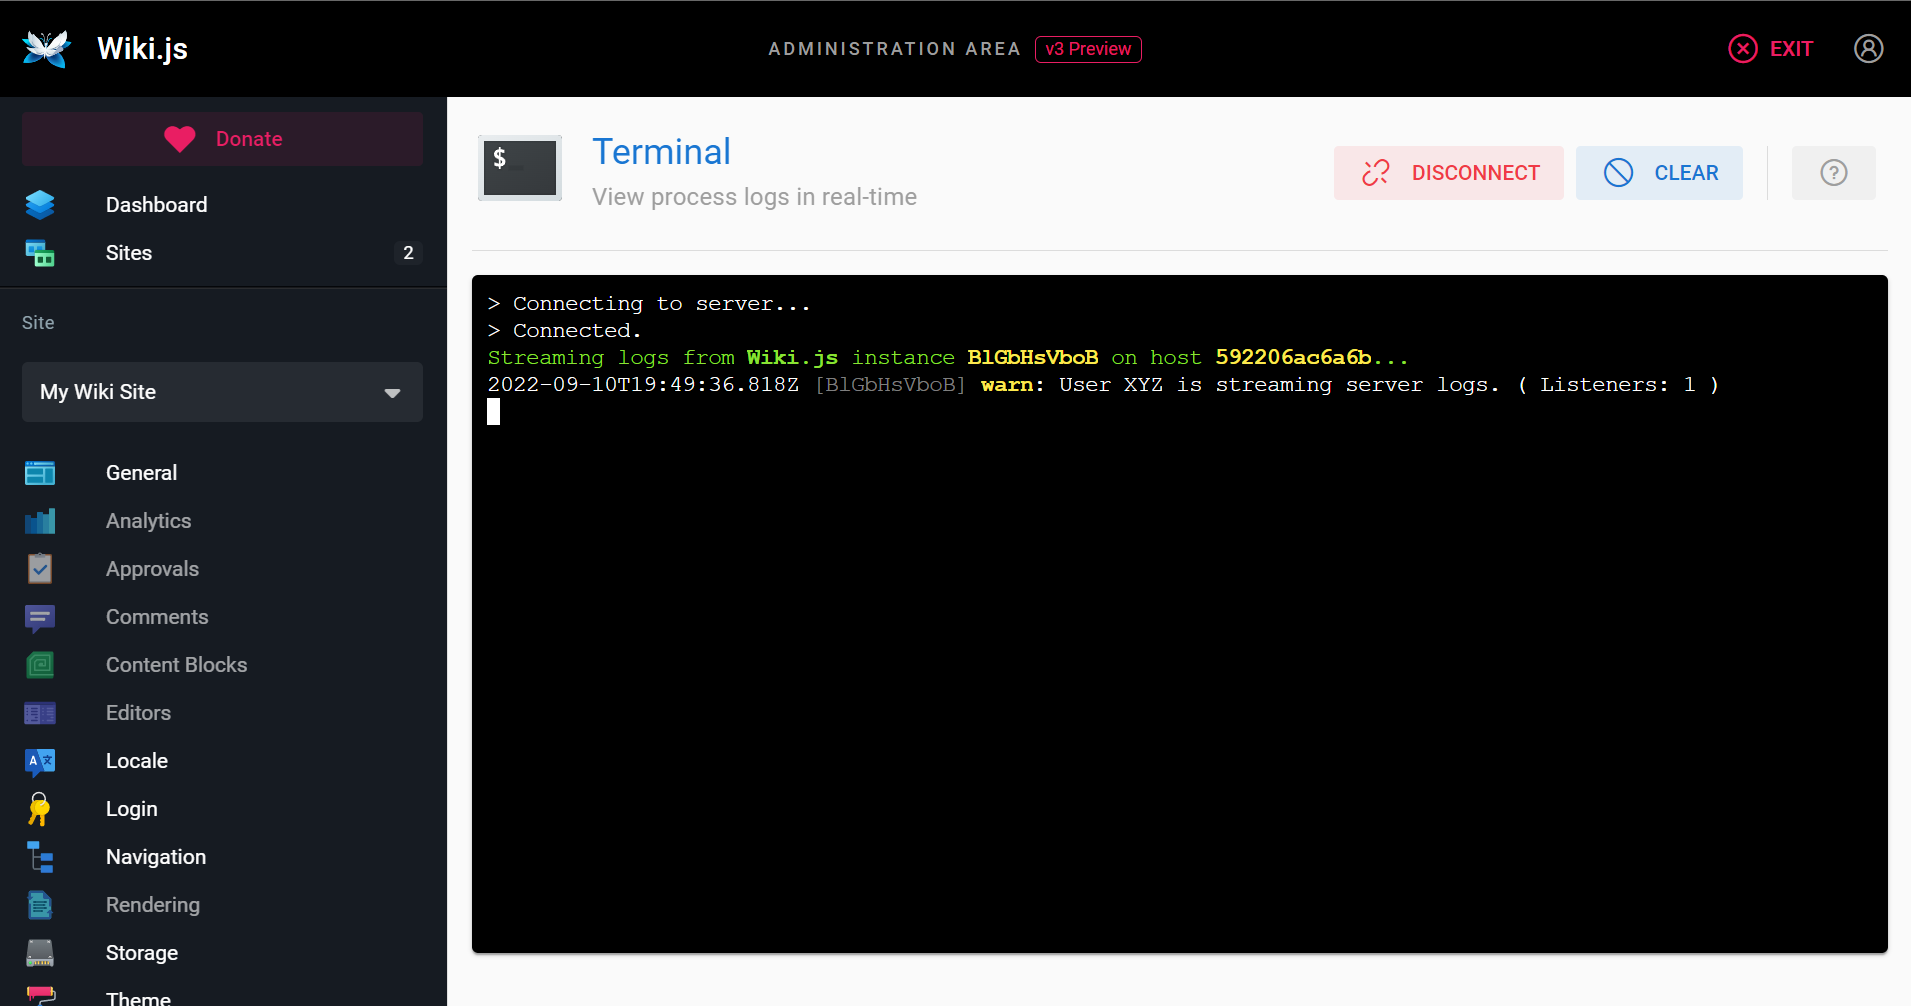This screenshot has width=1911, height=1006.
Task: Click the v3 Preview badge
Action: point(1087,49)
